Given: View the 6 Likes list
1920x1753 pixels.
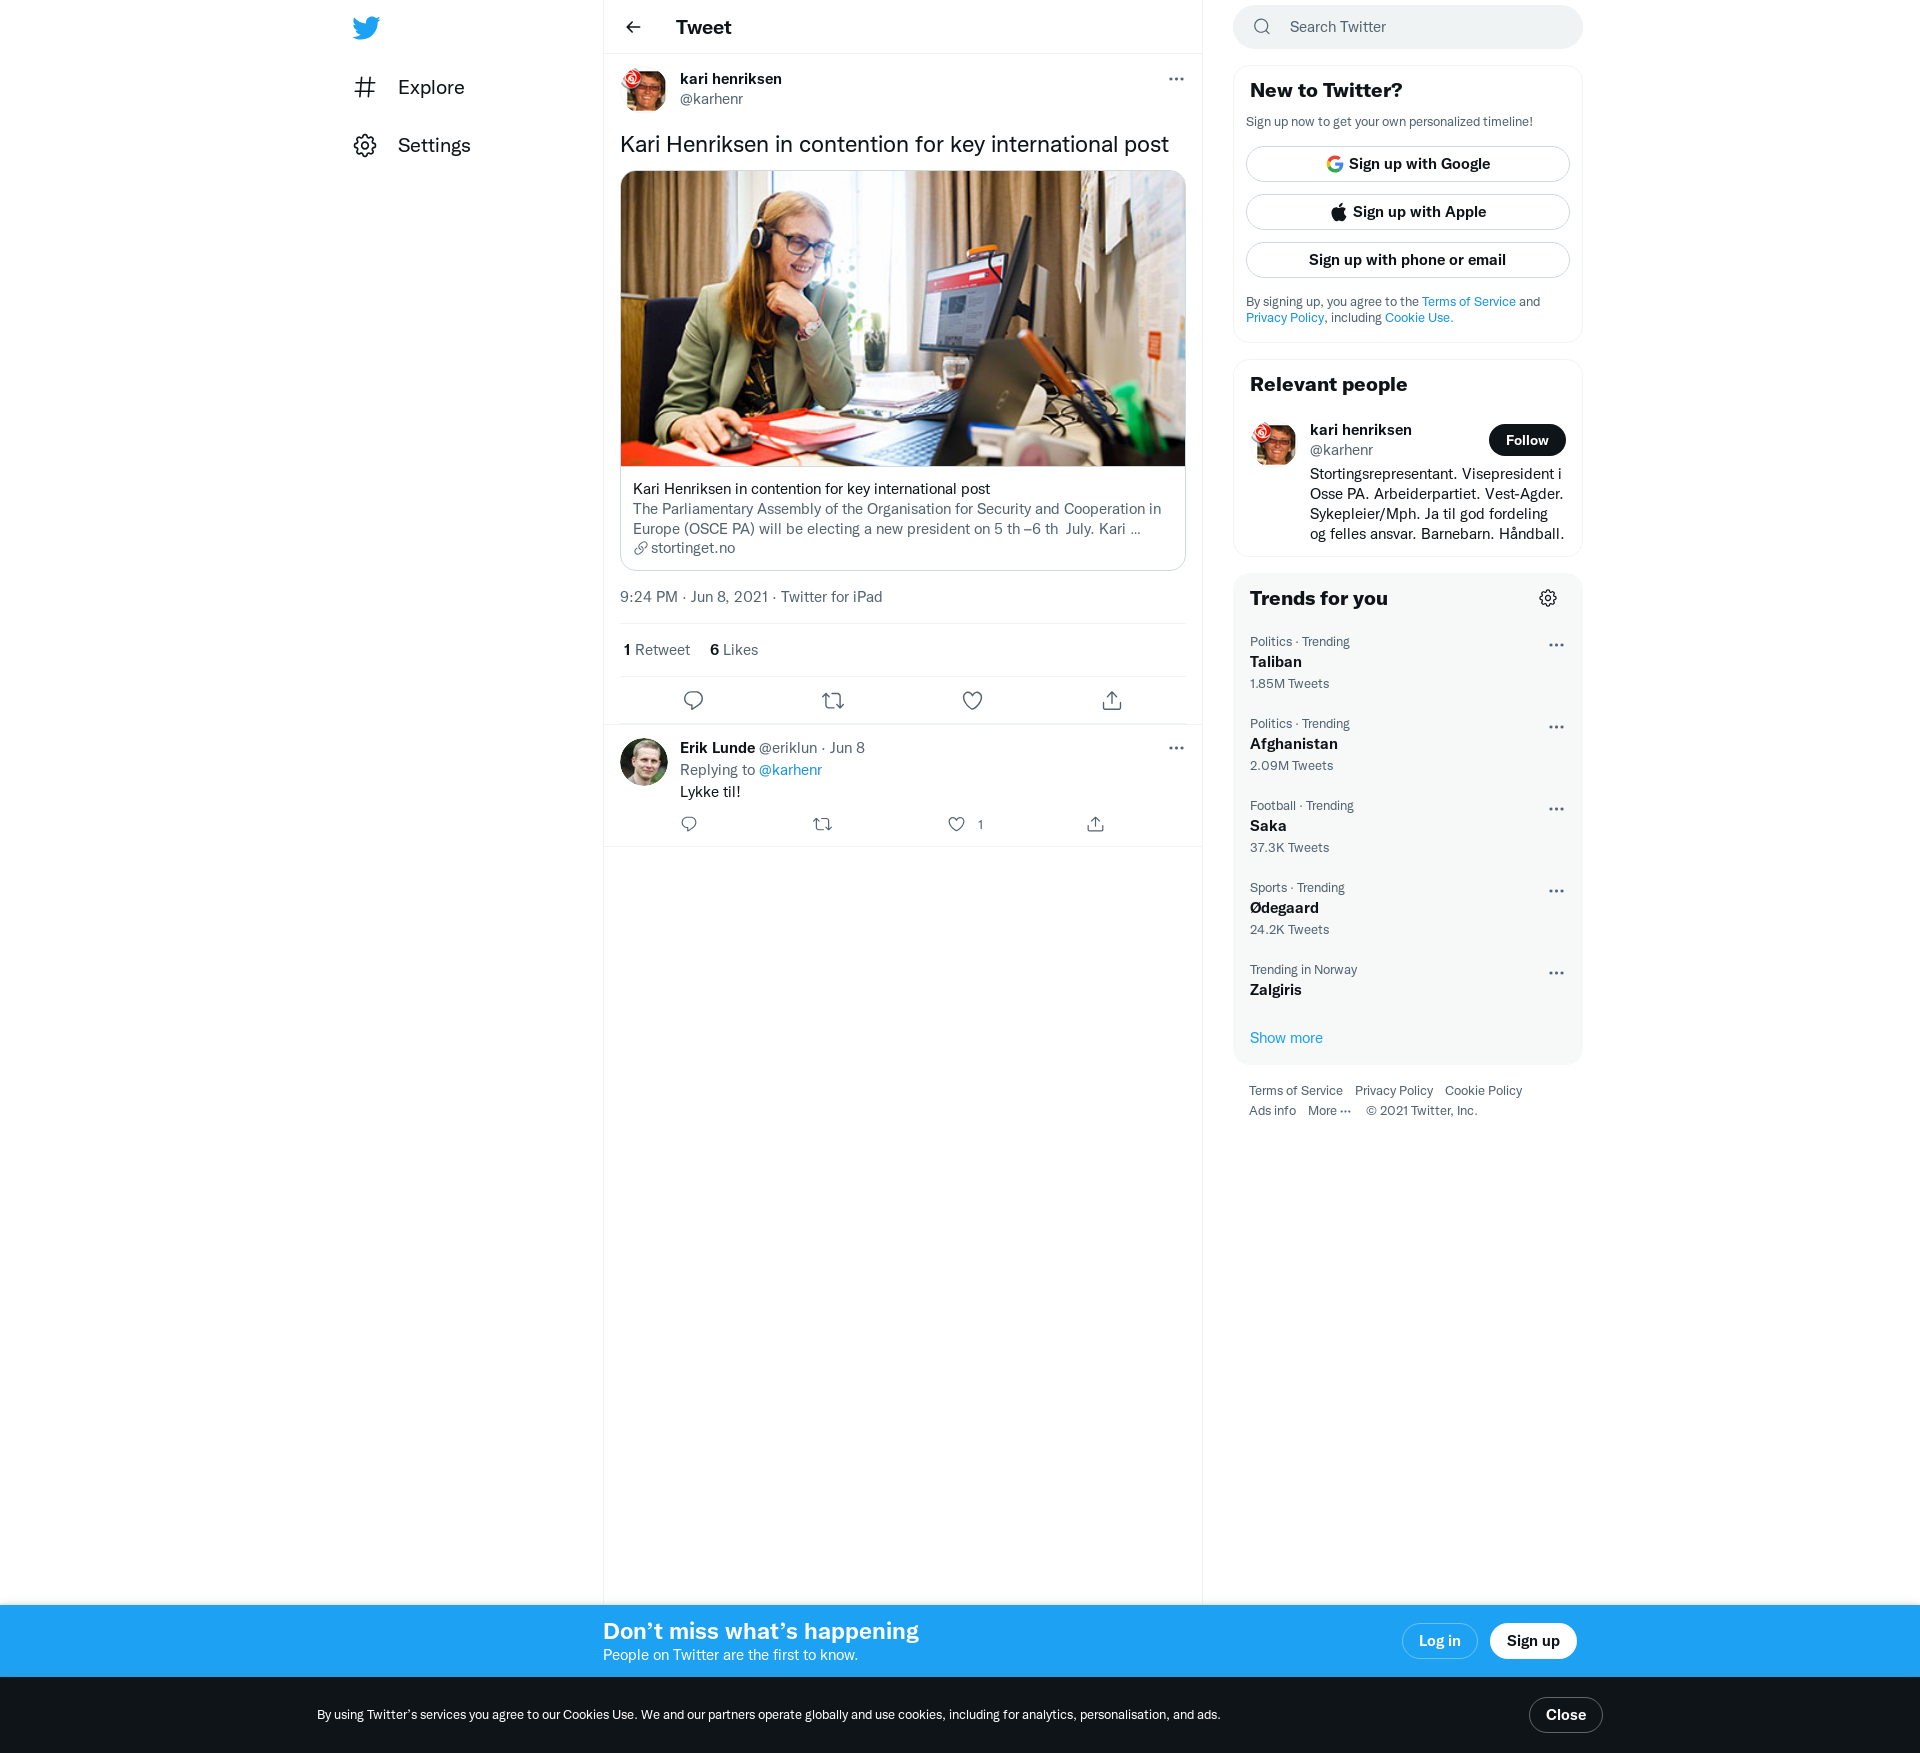Looking at the screenshot, I should point(734,650).
